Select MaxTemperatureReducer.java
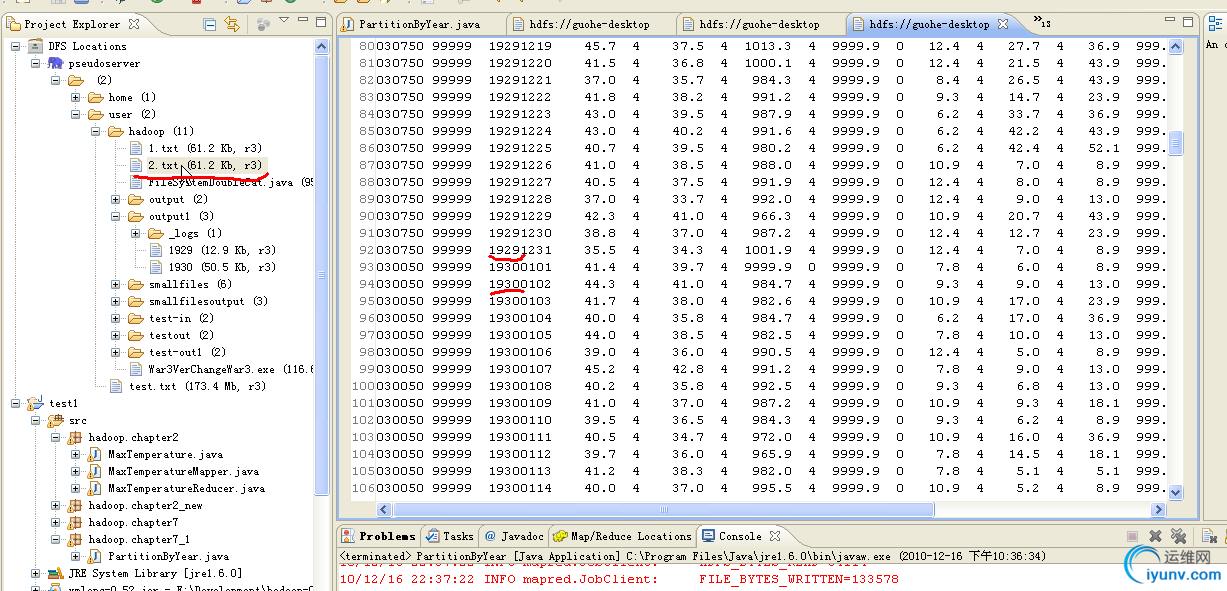Screen dimensions: 1227x591 coord(178,488)
